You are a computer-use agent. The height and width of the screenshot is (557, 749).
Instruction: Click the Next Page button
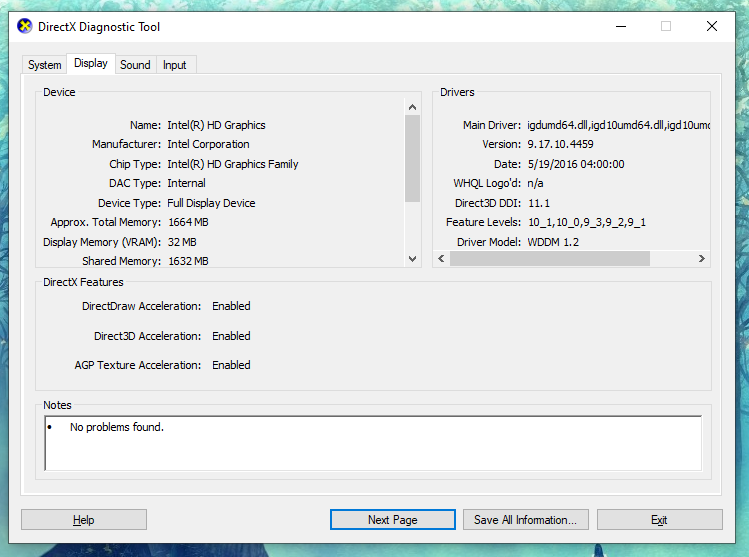click(x=393, y=520)
